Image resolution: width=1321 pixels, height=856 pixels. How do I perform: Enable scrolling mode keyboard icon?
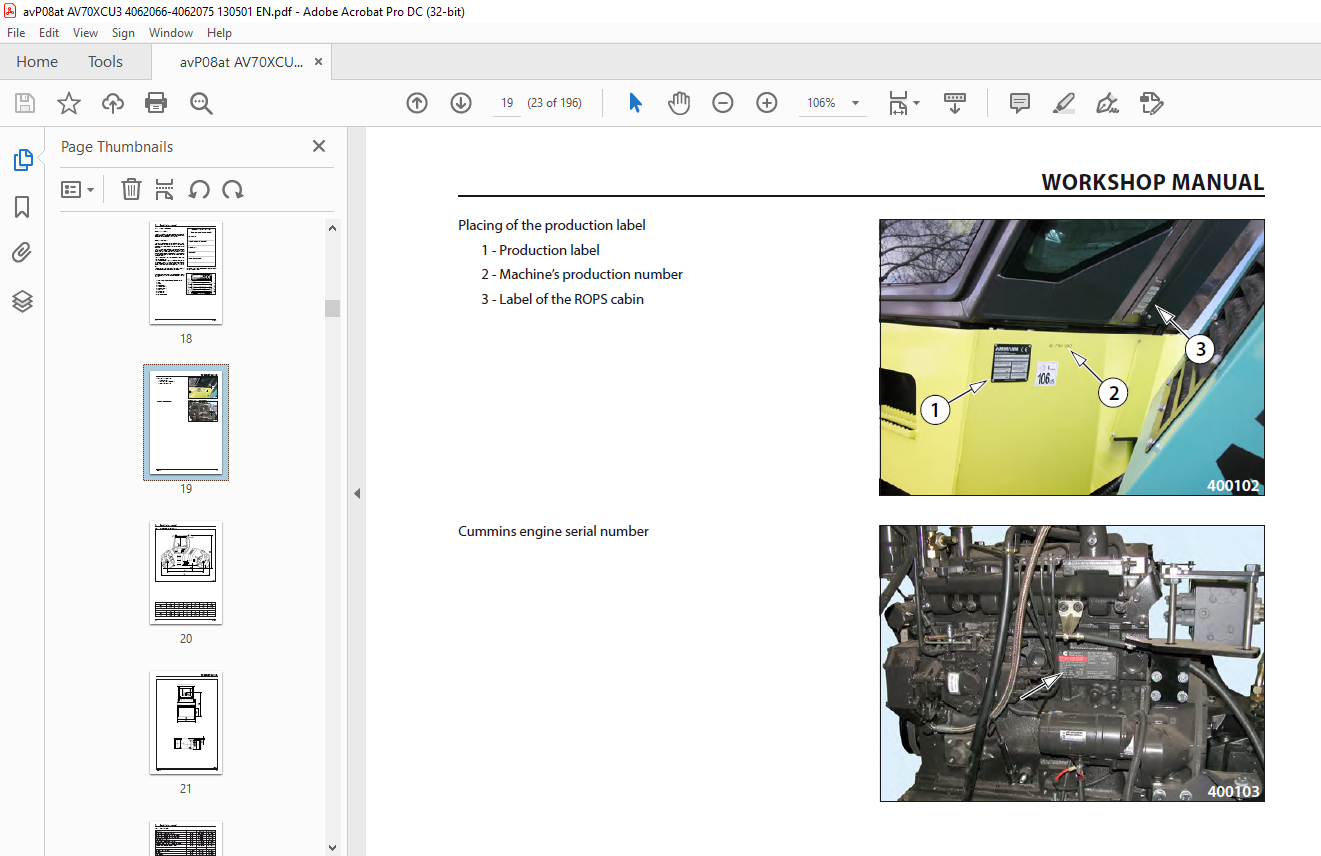coord(955,103)
